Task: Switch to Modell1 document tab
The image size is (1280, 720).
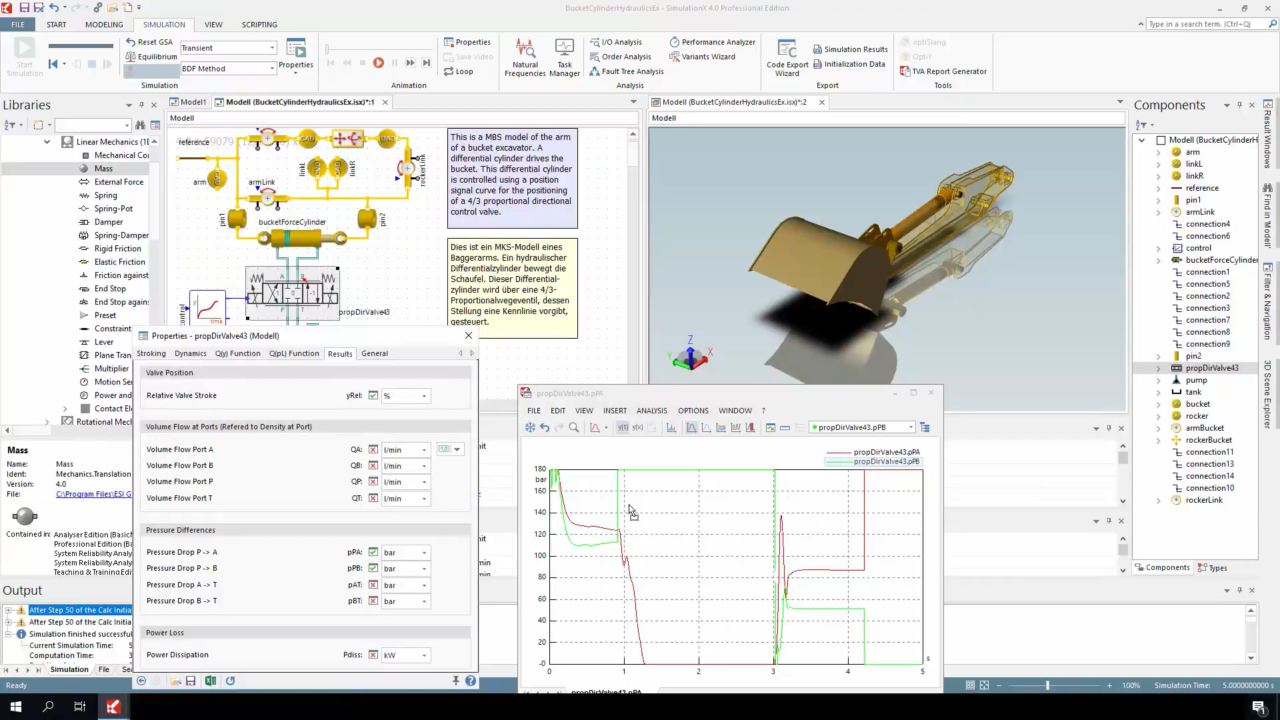Action: (x=187, y=102)
